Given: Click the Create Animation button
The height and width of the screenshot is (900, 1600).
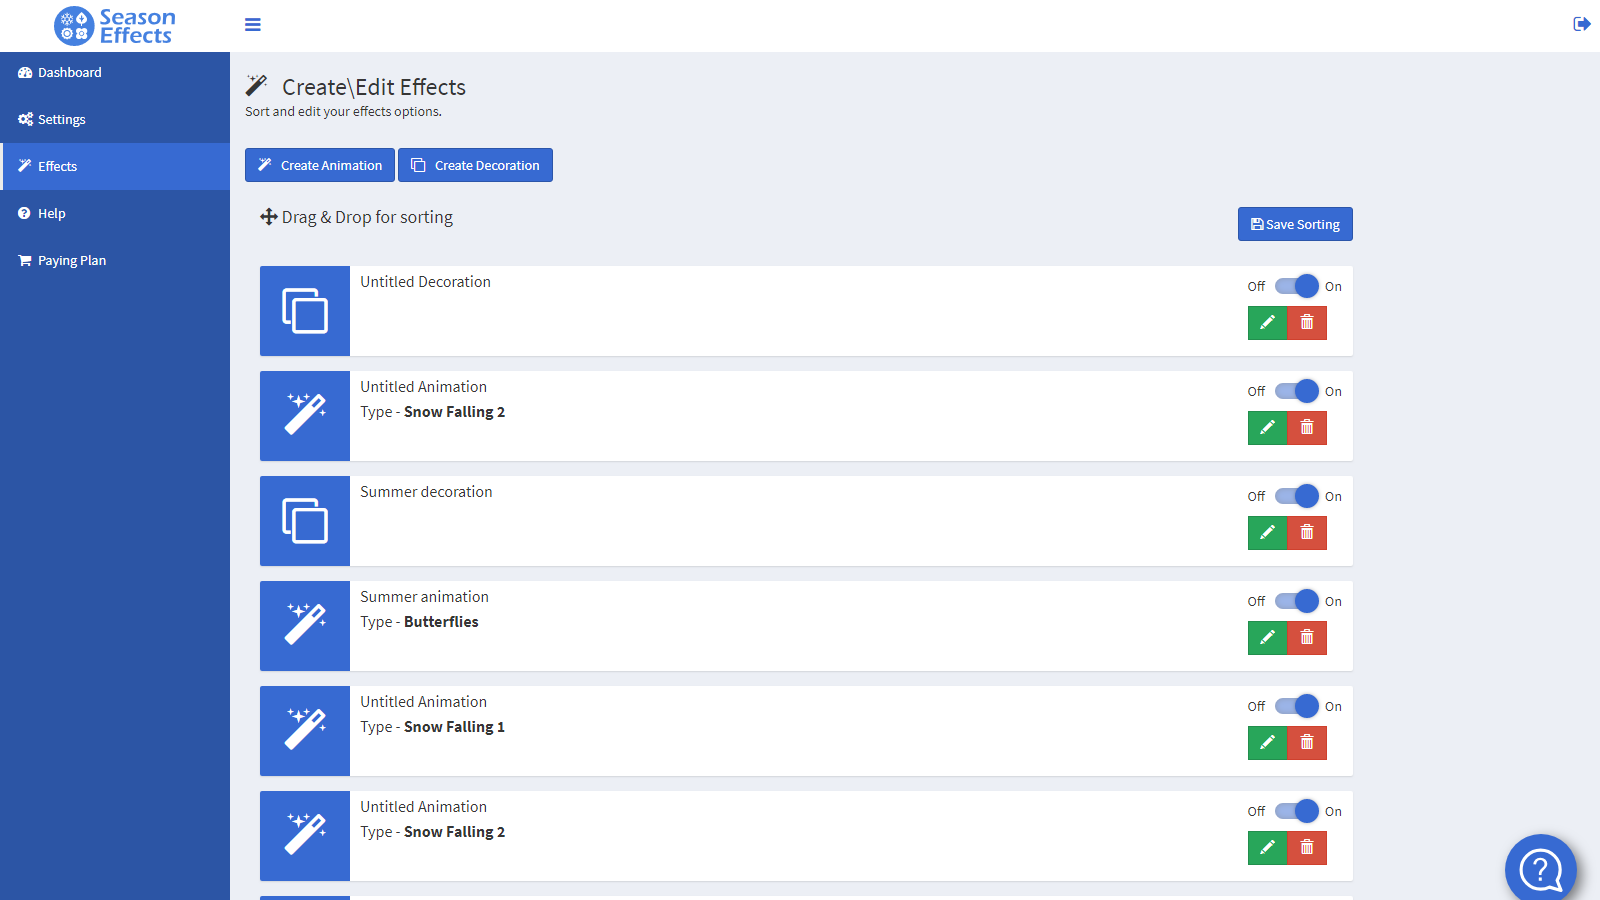Looking at the screenshot, I should click(x=320, y=165).
